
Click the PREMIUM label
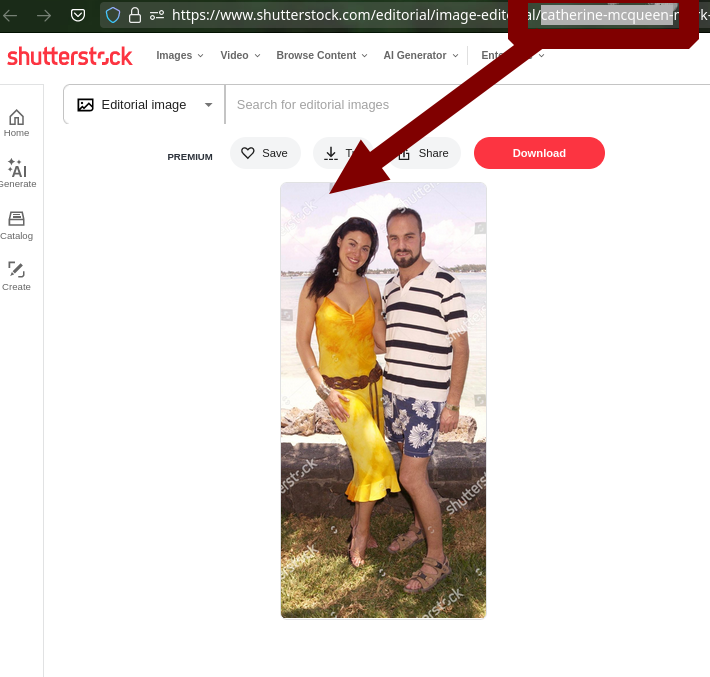(190, 157)
